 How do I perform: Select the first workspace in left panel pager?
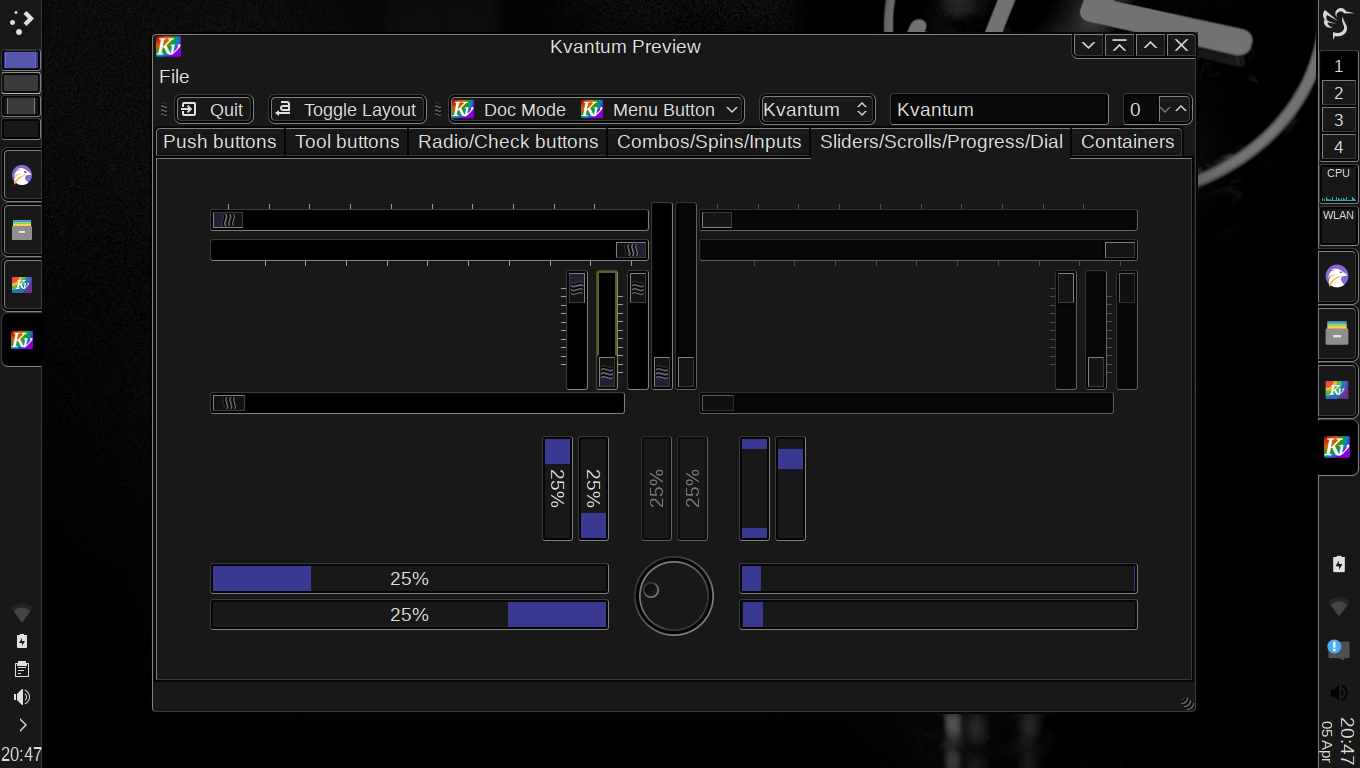click(x=21, y=60)
